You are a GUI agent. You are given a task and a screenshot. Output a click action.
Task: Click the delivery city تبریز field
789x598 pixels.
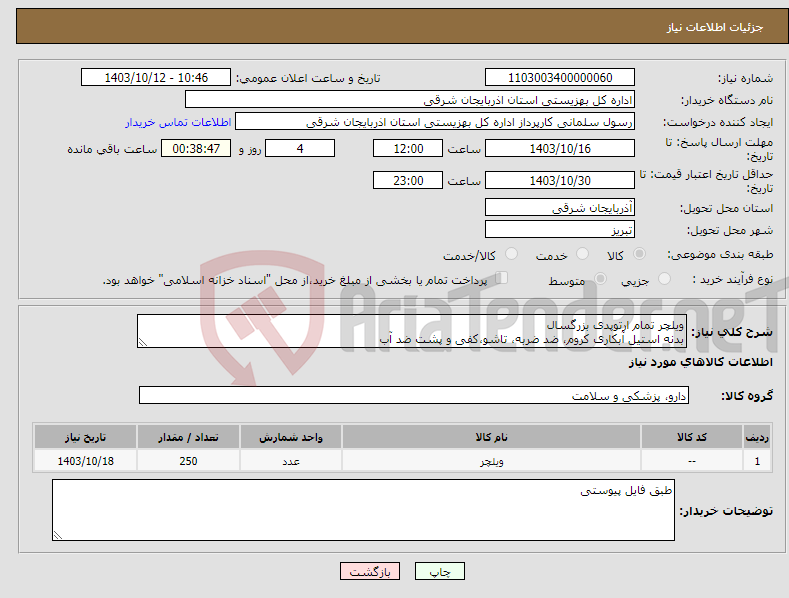click(560, 230)
